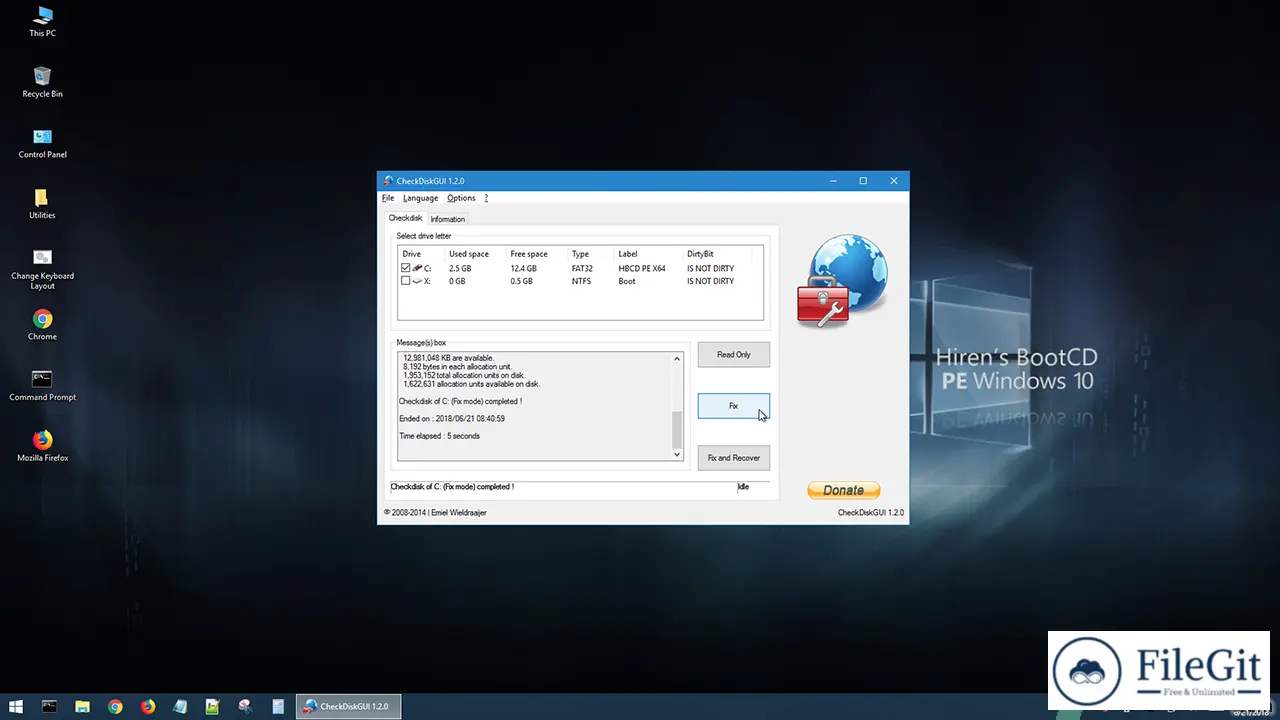Sort by Label column header
The height and width of the screenshot is (720, 1280).
click(x=648, y=254)
